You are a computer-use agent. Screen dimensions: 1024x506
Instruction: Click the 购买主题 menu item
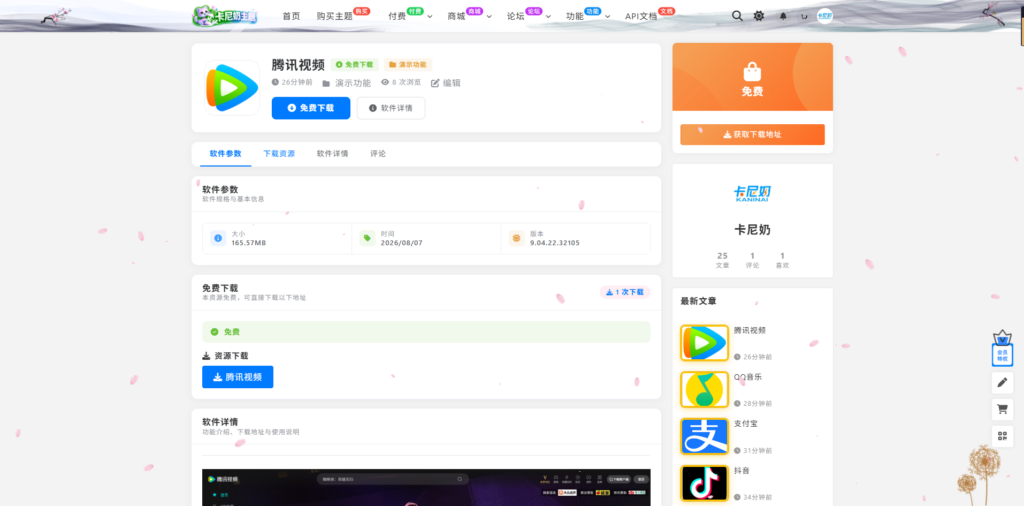click(x=334, y=16)
